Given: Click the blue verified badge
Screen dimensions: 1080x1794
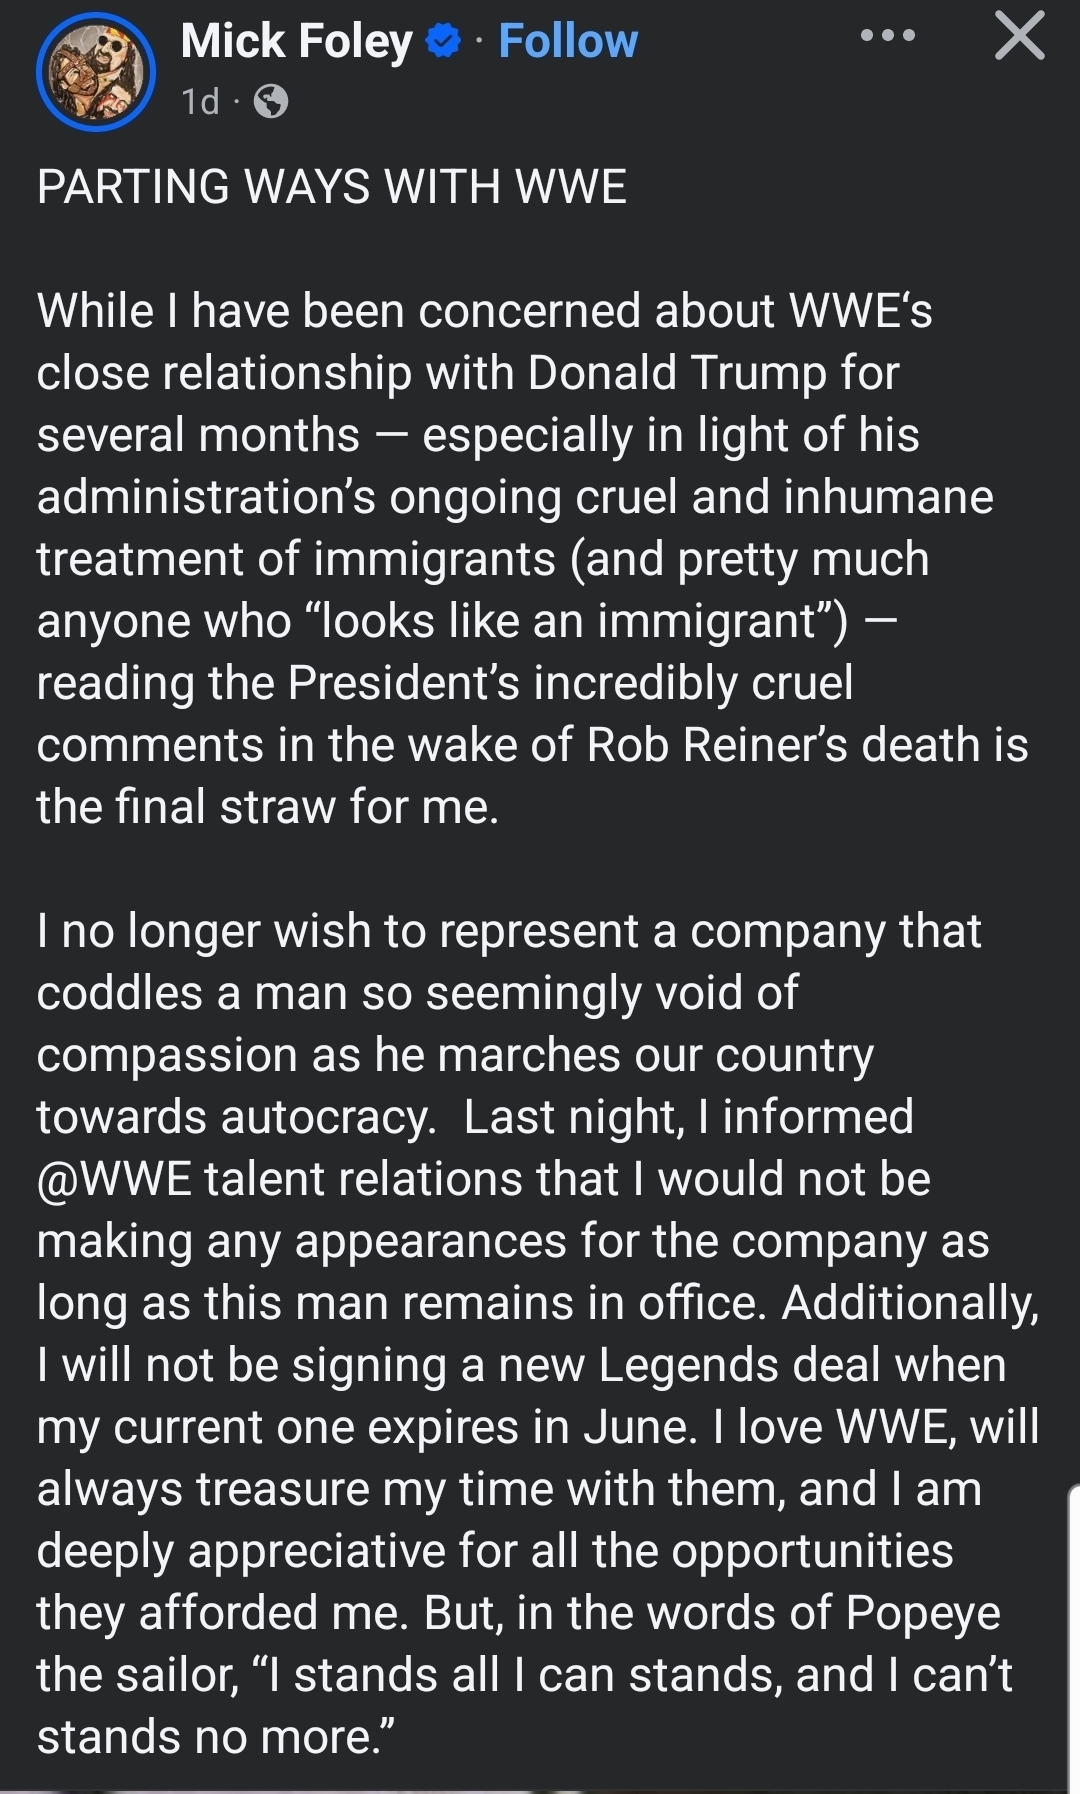Looking at the screenshot, I should tap(443, 42).
